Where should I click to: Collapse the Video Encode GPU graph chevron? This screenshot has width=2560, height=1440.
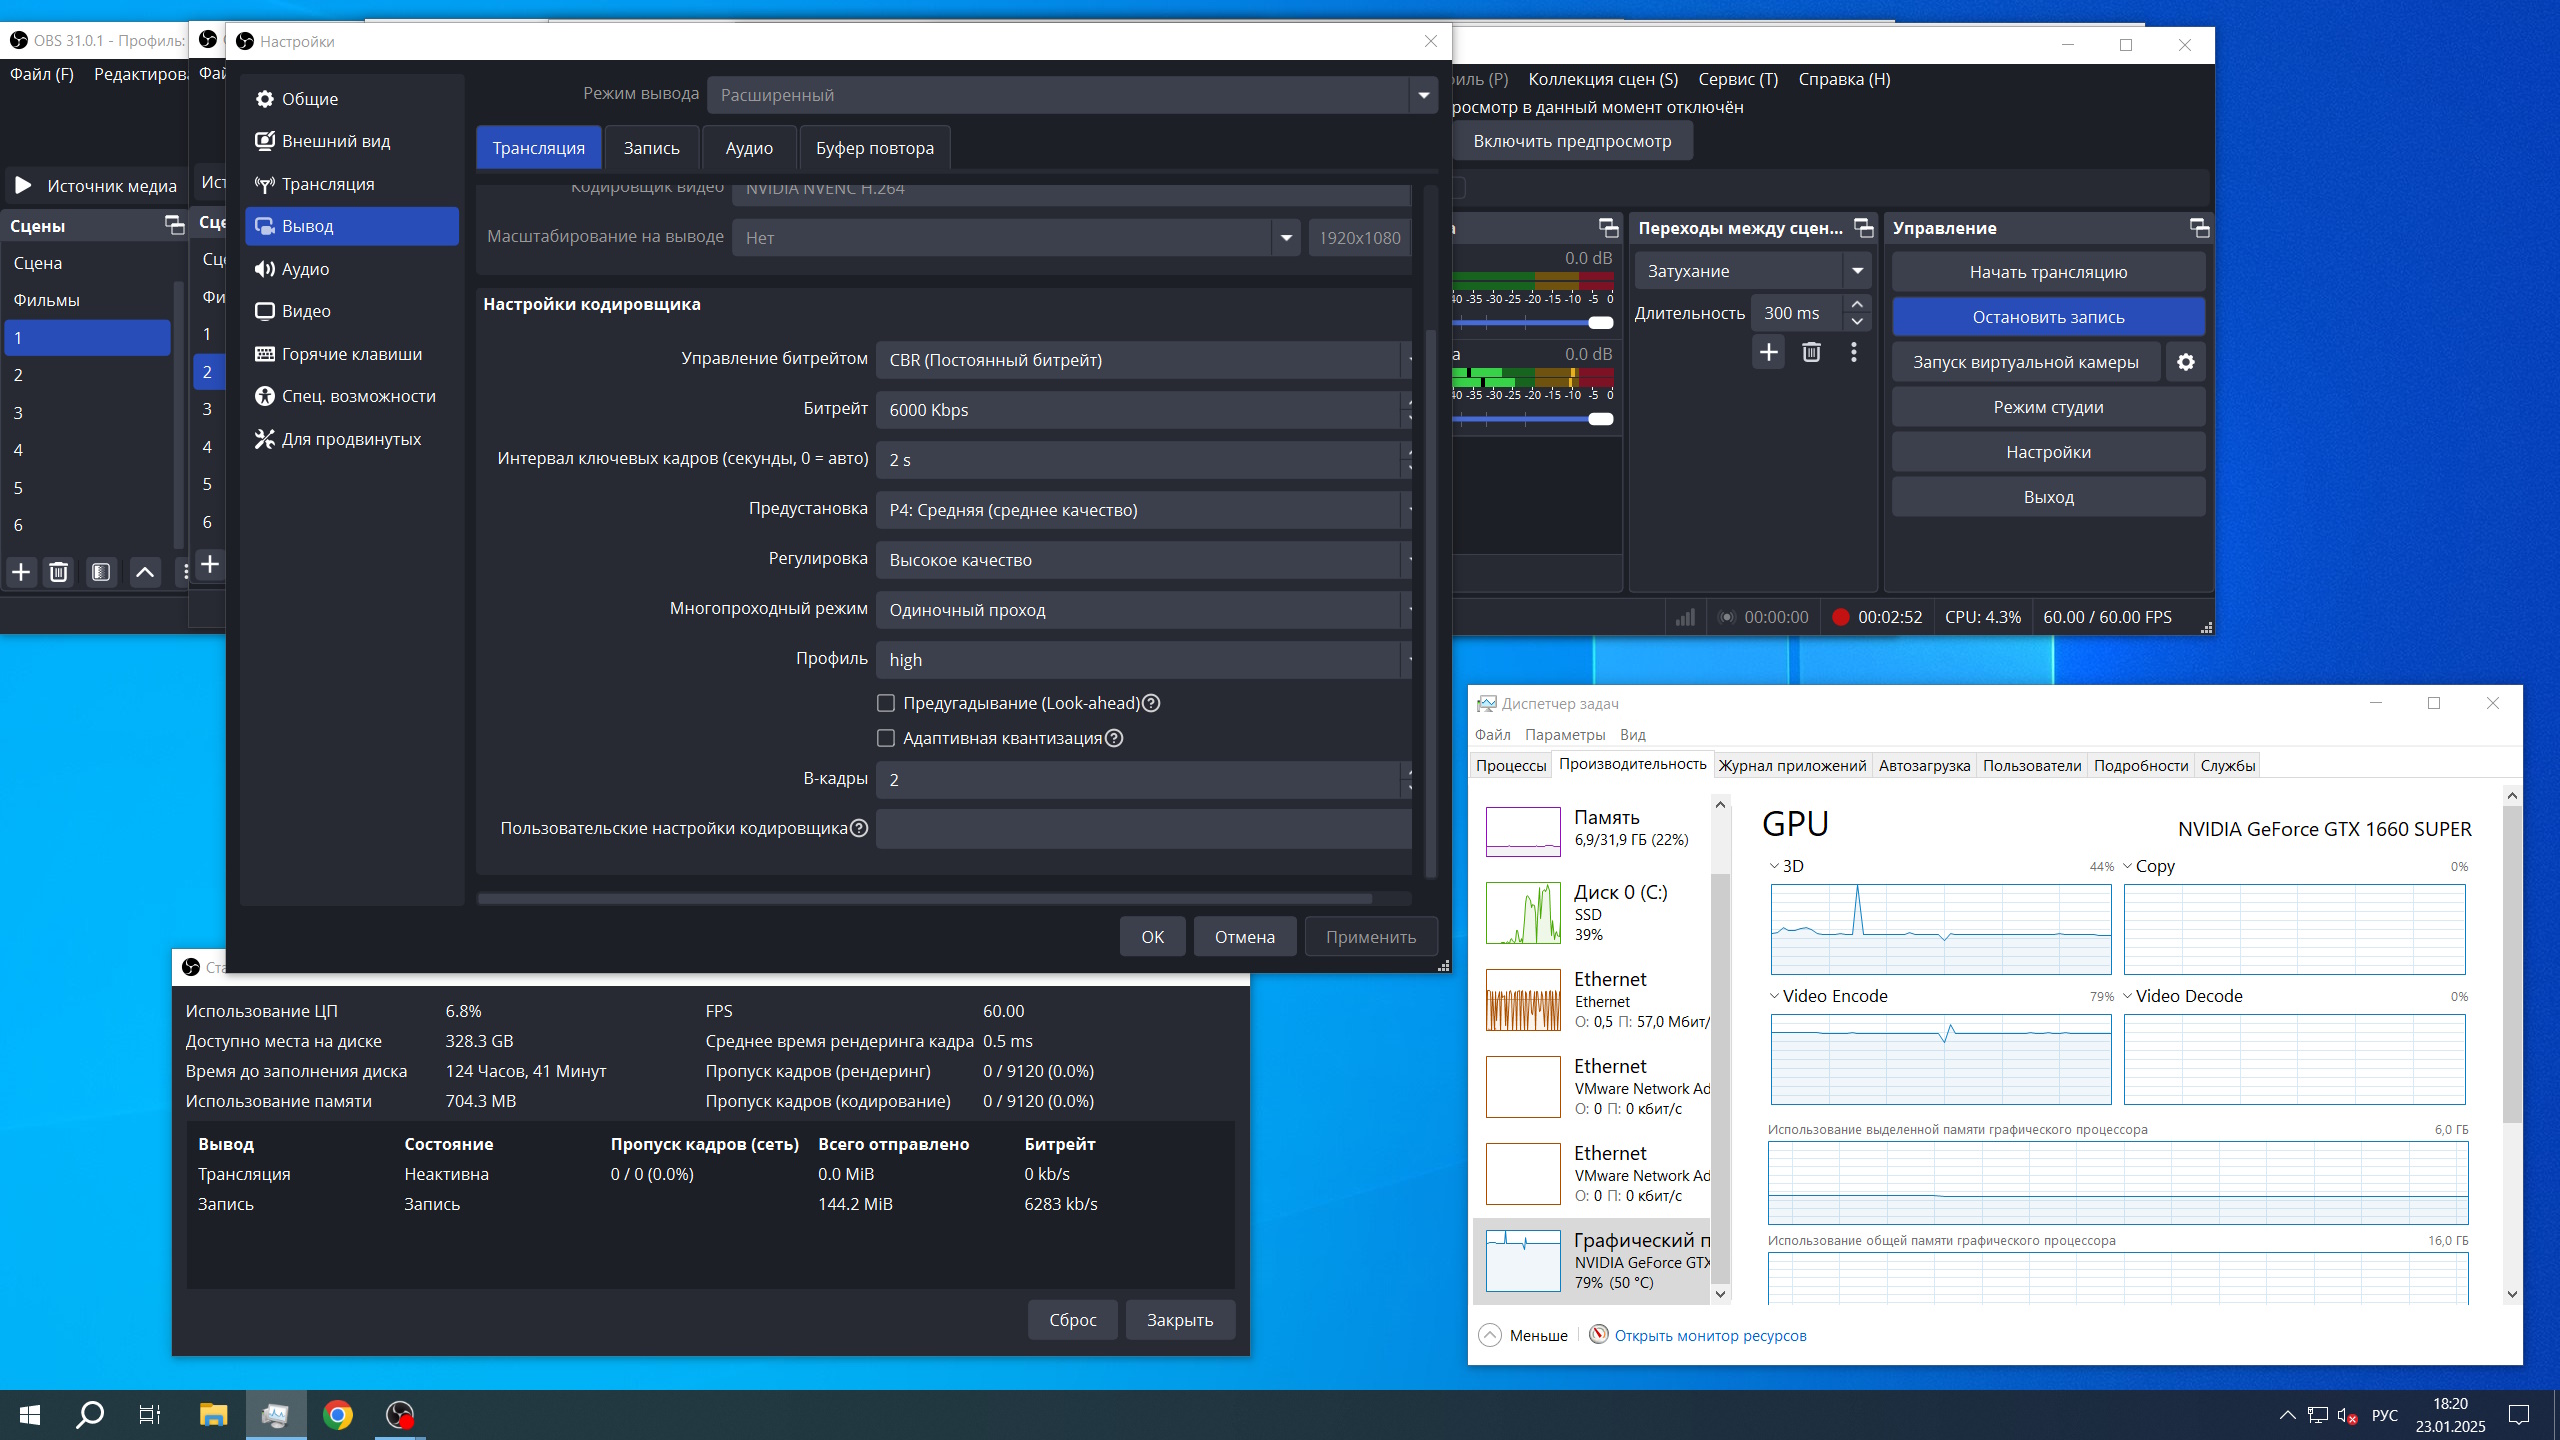coord(1774,996)
